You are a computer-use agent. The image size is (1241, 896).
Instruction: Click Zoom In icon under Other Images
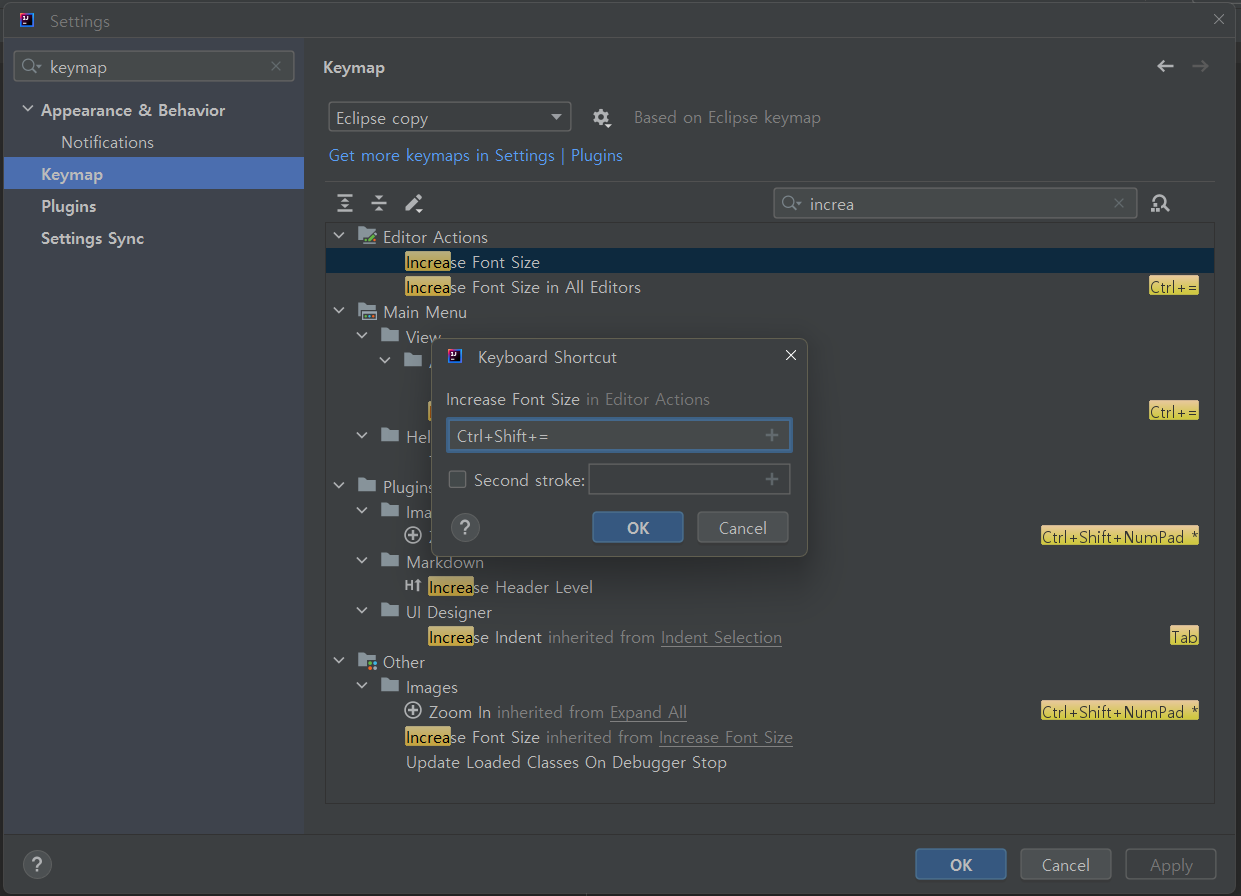pos(413,711)
